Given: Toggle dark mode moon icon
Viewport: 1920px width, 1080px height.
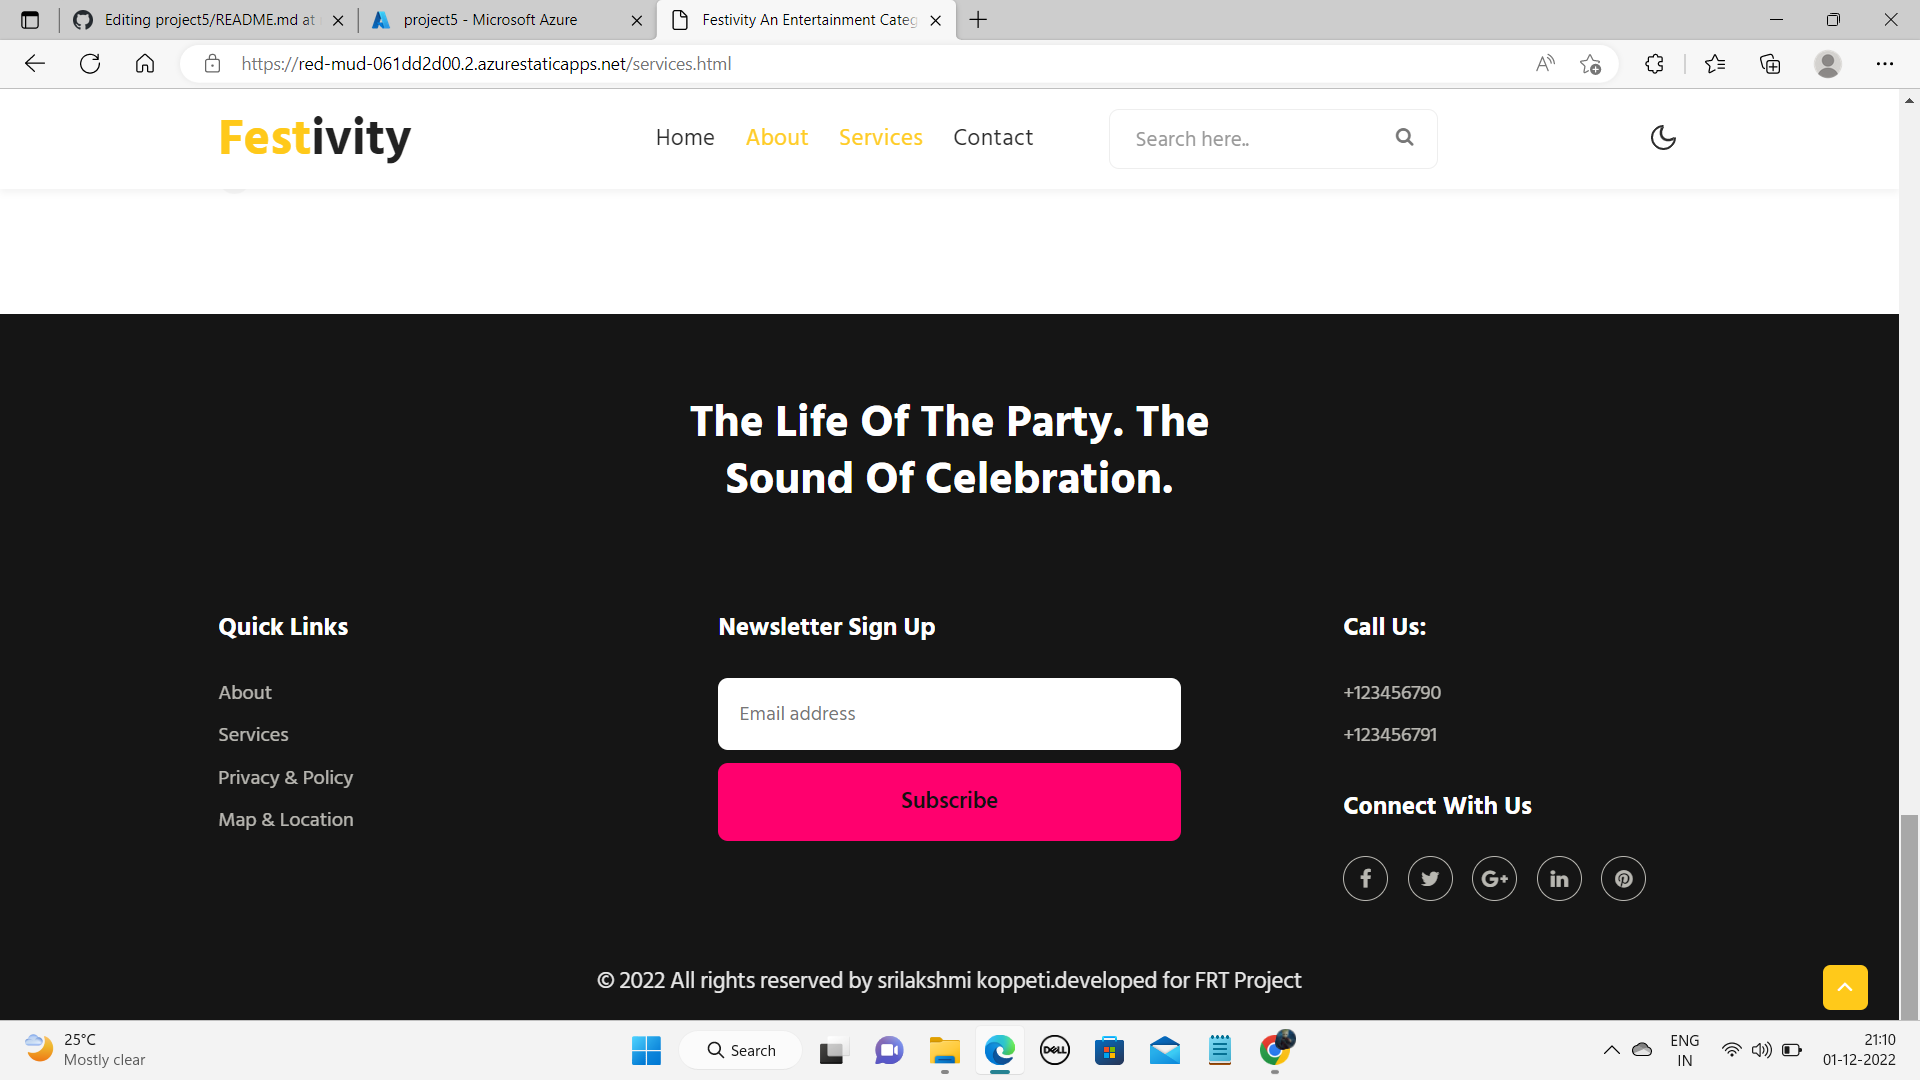Looking at the screenshot, I should tap(1662, 138).
